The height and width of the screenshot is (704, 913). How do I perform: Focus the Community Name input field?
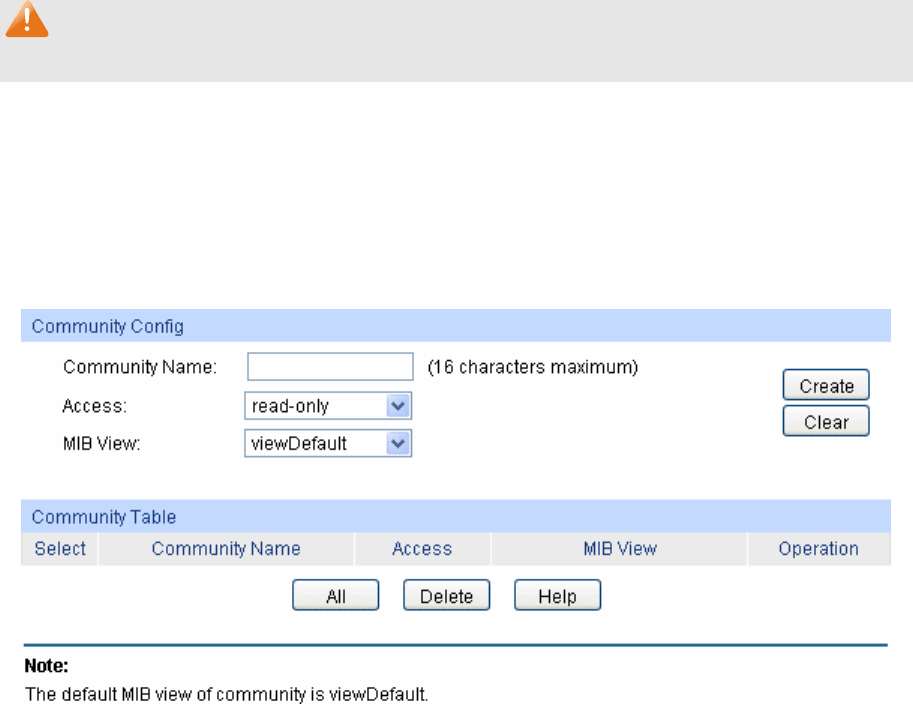coord(330,366)
